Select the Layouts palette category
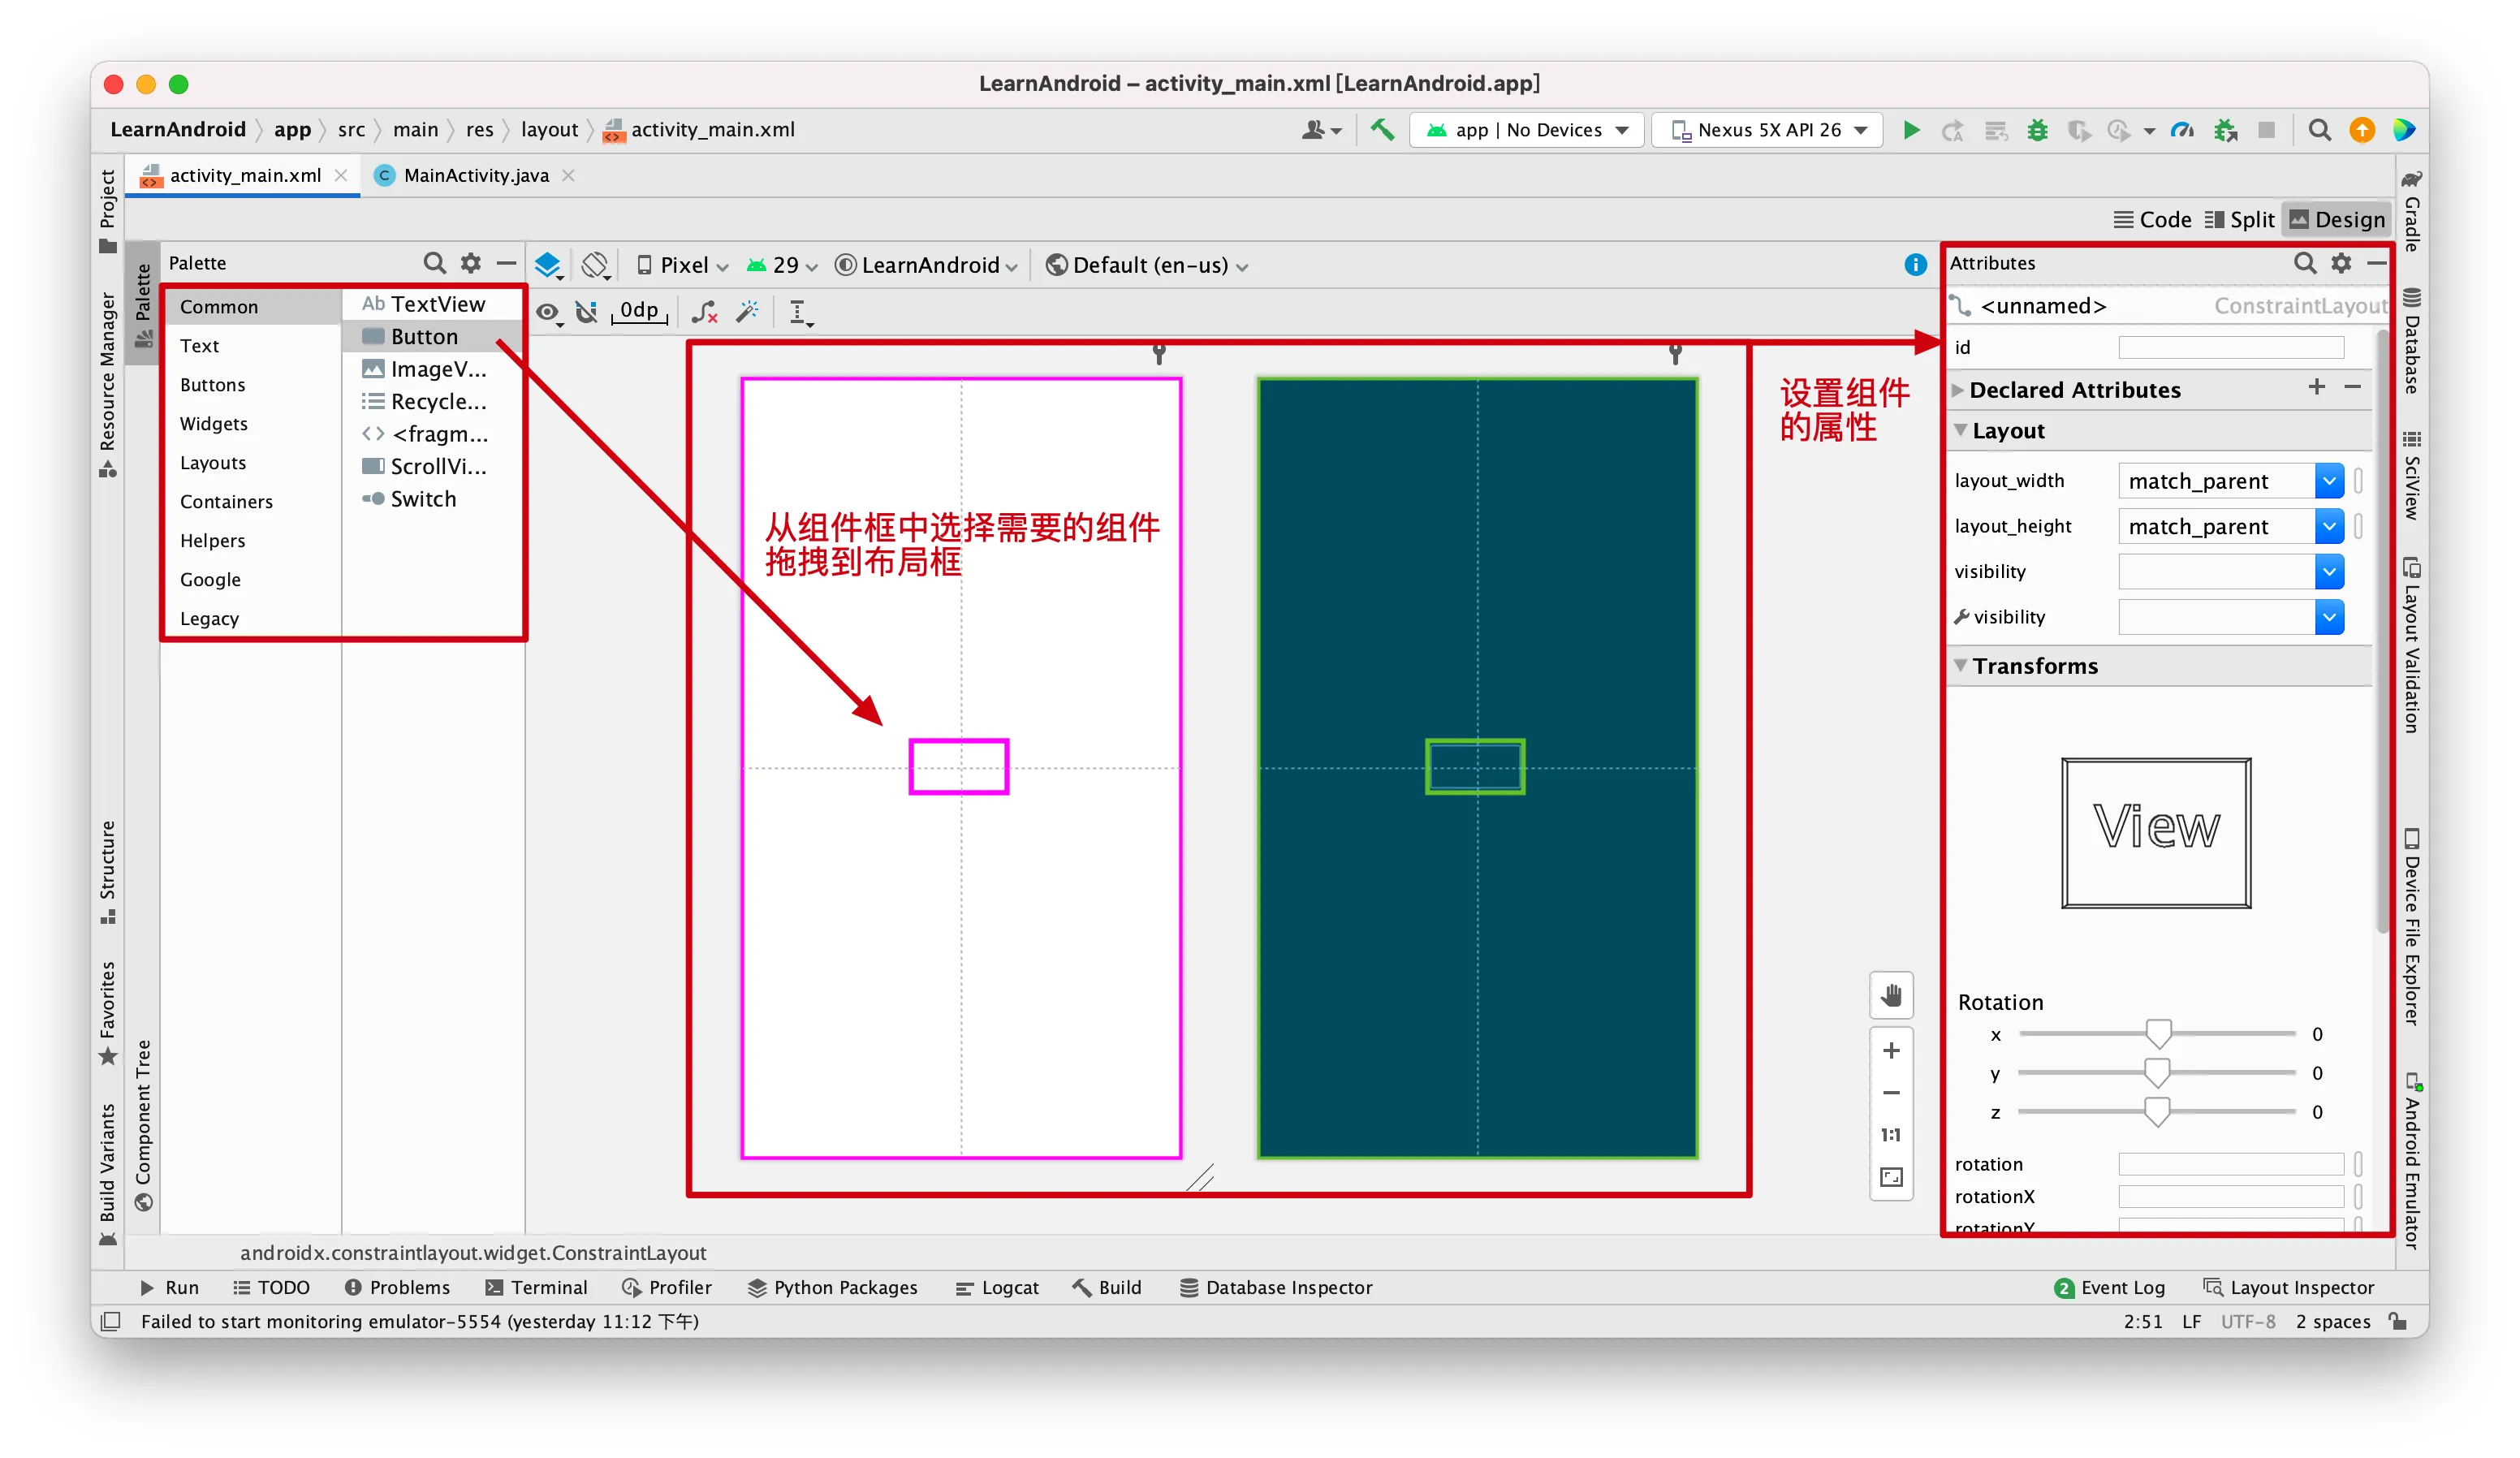This screenshot has width=2520, height=1458. [213, 463]
